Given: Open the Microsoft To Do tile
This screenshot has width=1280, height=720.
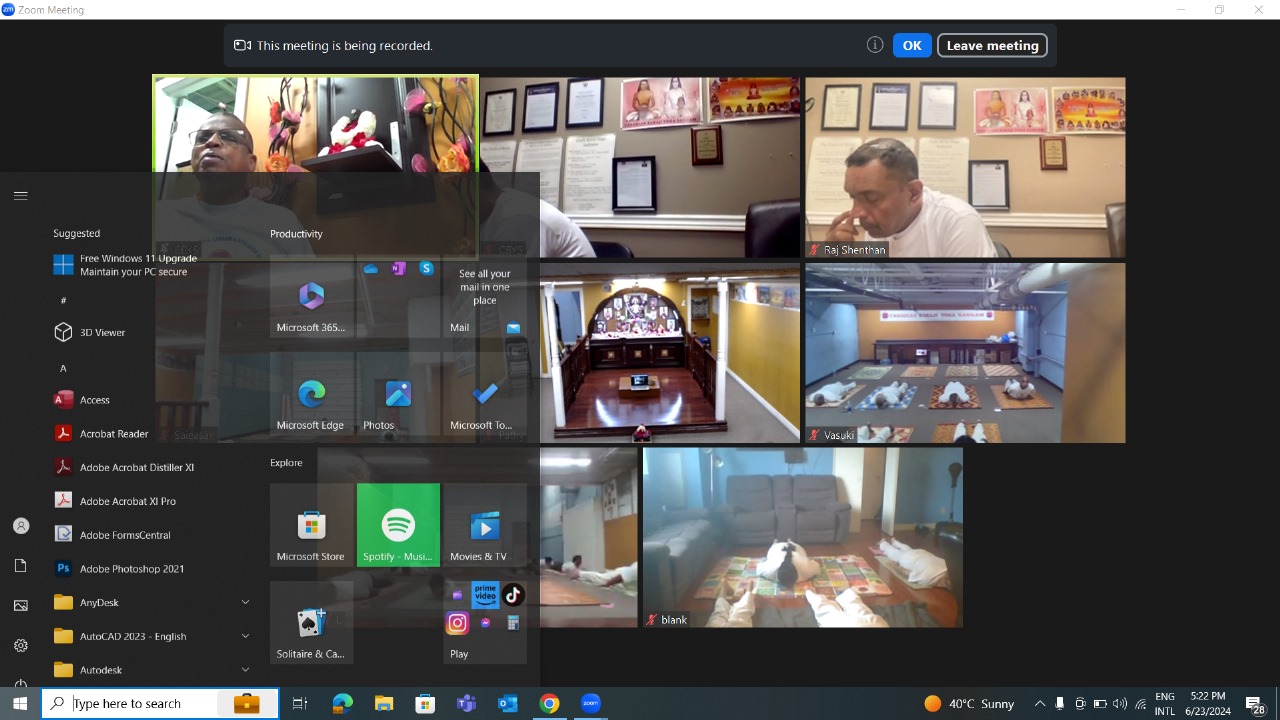Looking at the screenshot, I should (485, 393).
